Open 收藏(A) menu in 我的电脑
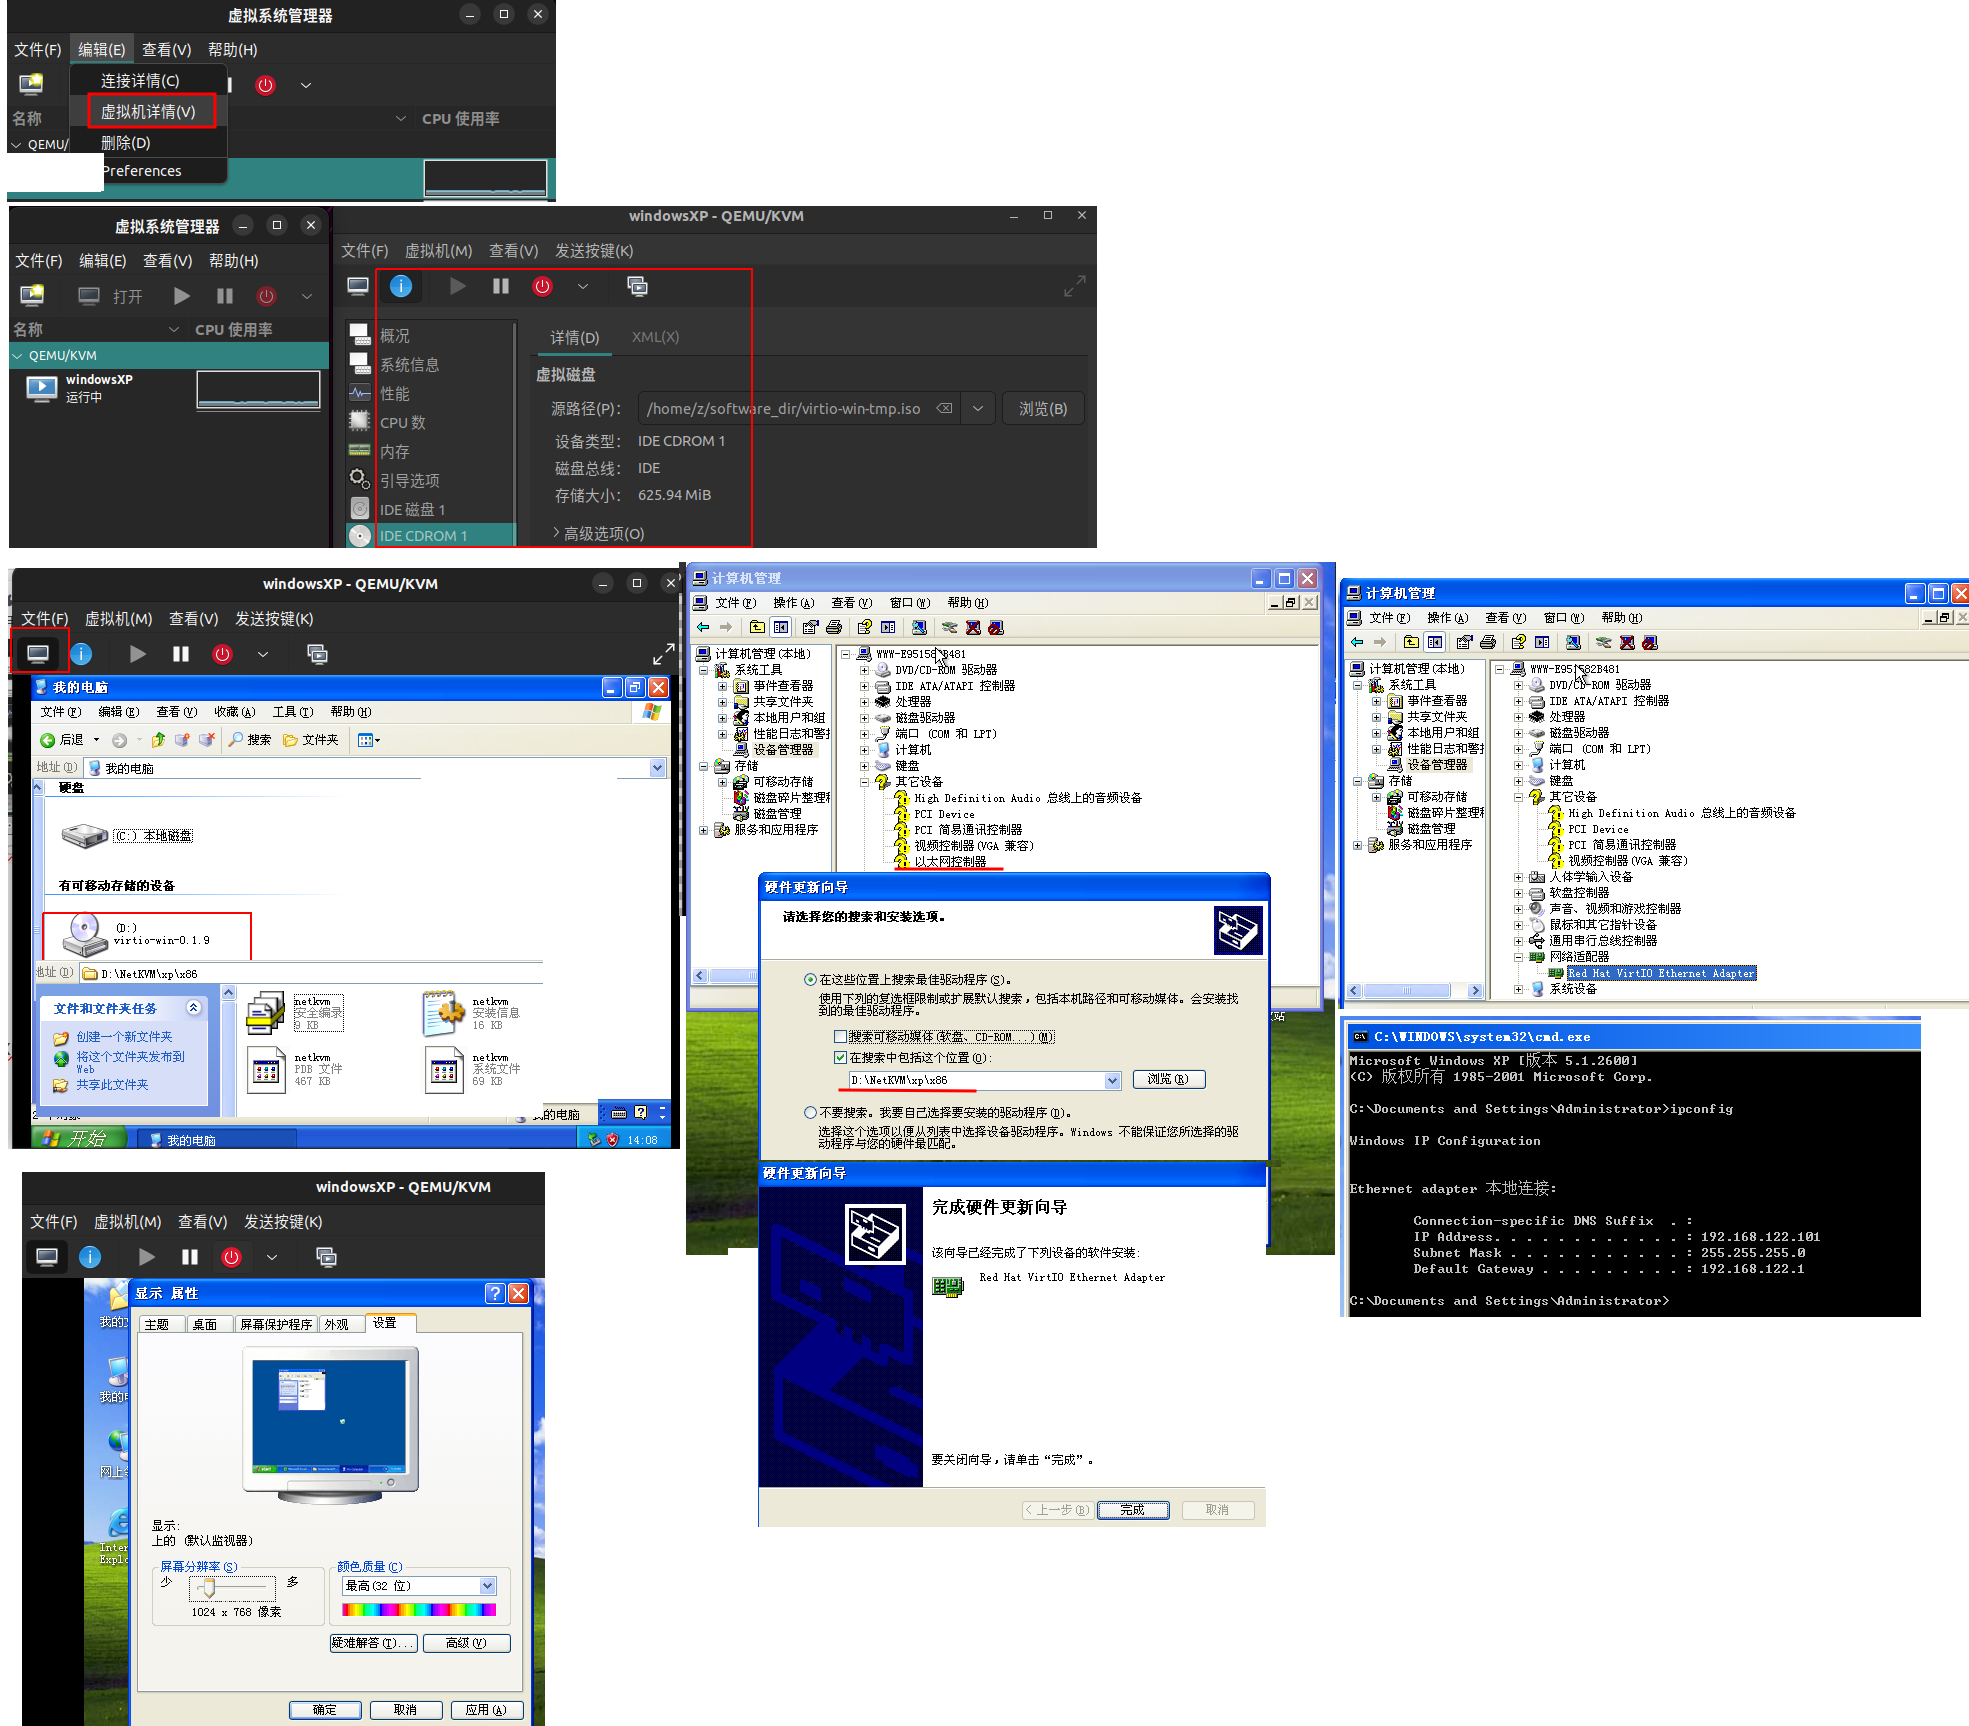This screenshot has height=1726, width=1969. pos(234,712)
